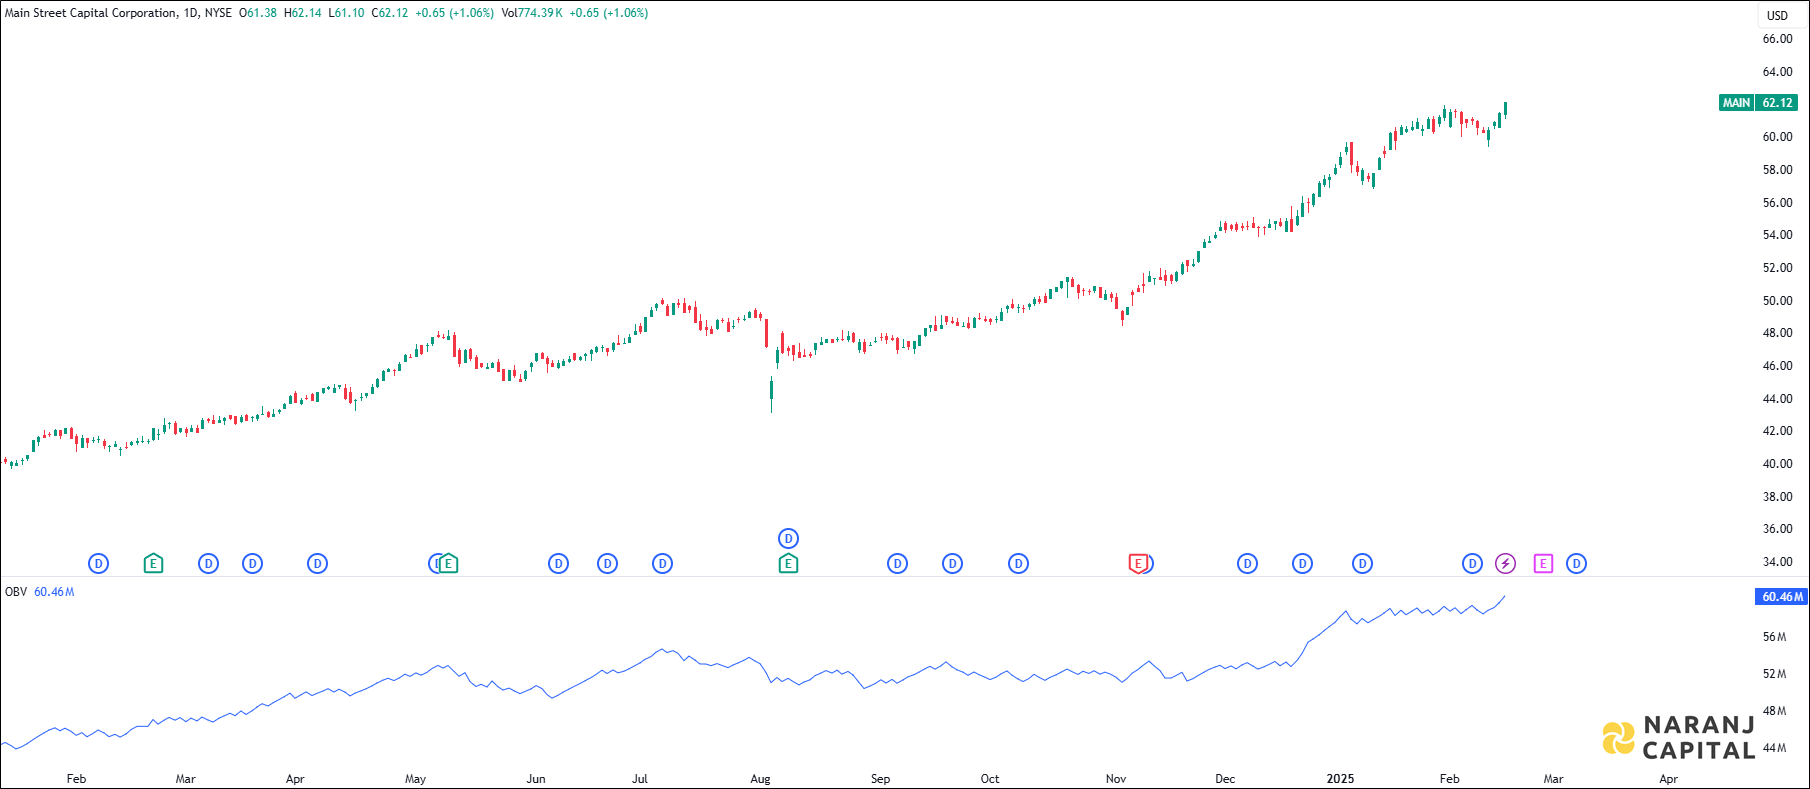Screen dimensions: 1810x789
Task: Click the dividend marker in early December
Action: [x=1247, y=564]
